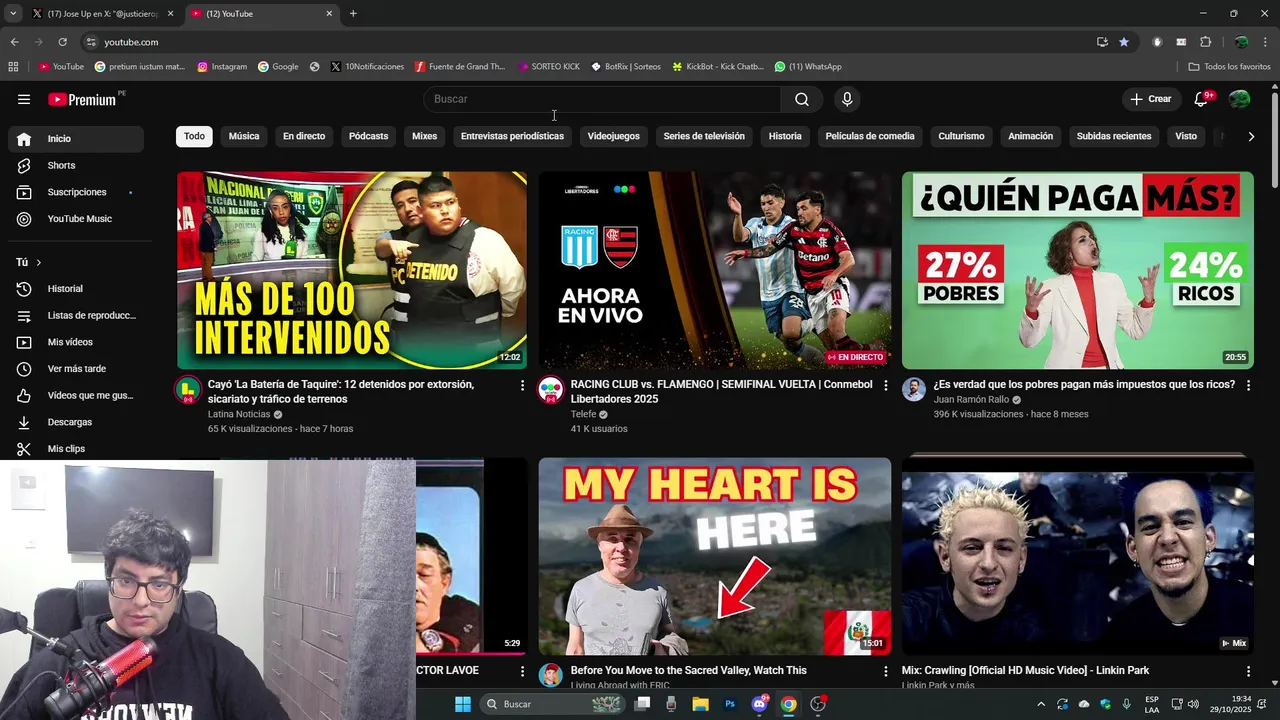1280x720 pixels.
Task: Open the YouTube hamburger guide menu
Action: pyautogui.click(x=24, y=99)
